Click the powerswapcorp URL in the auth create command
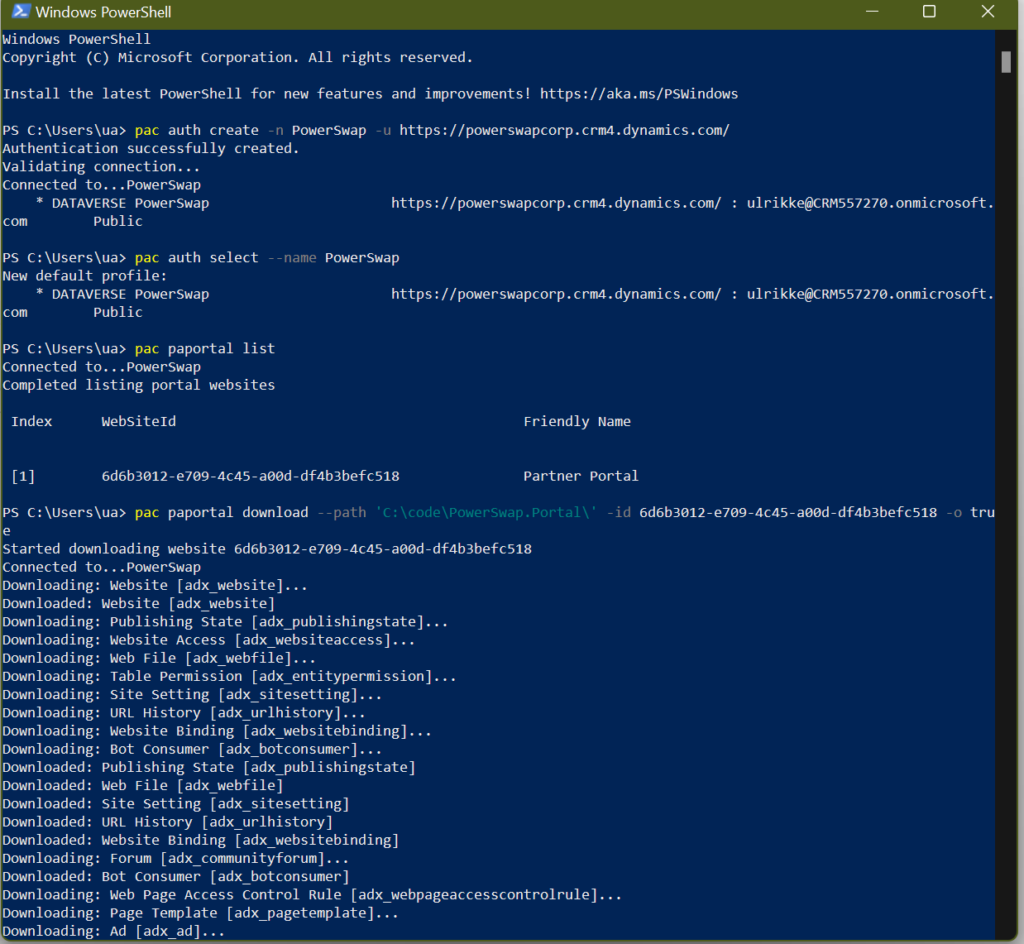The width and height of the screenshot is (1024, 944). click(x=564, y=131)
